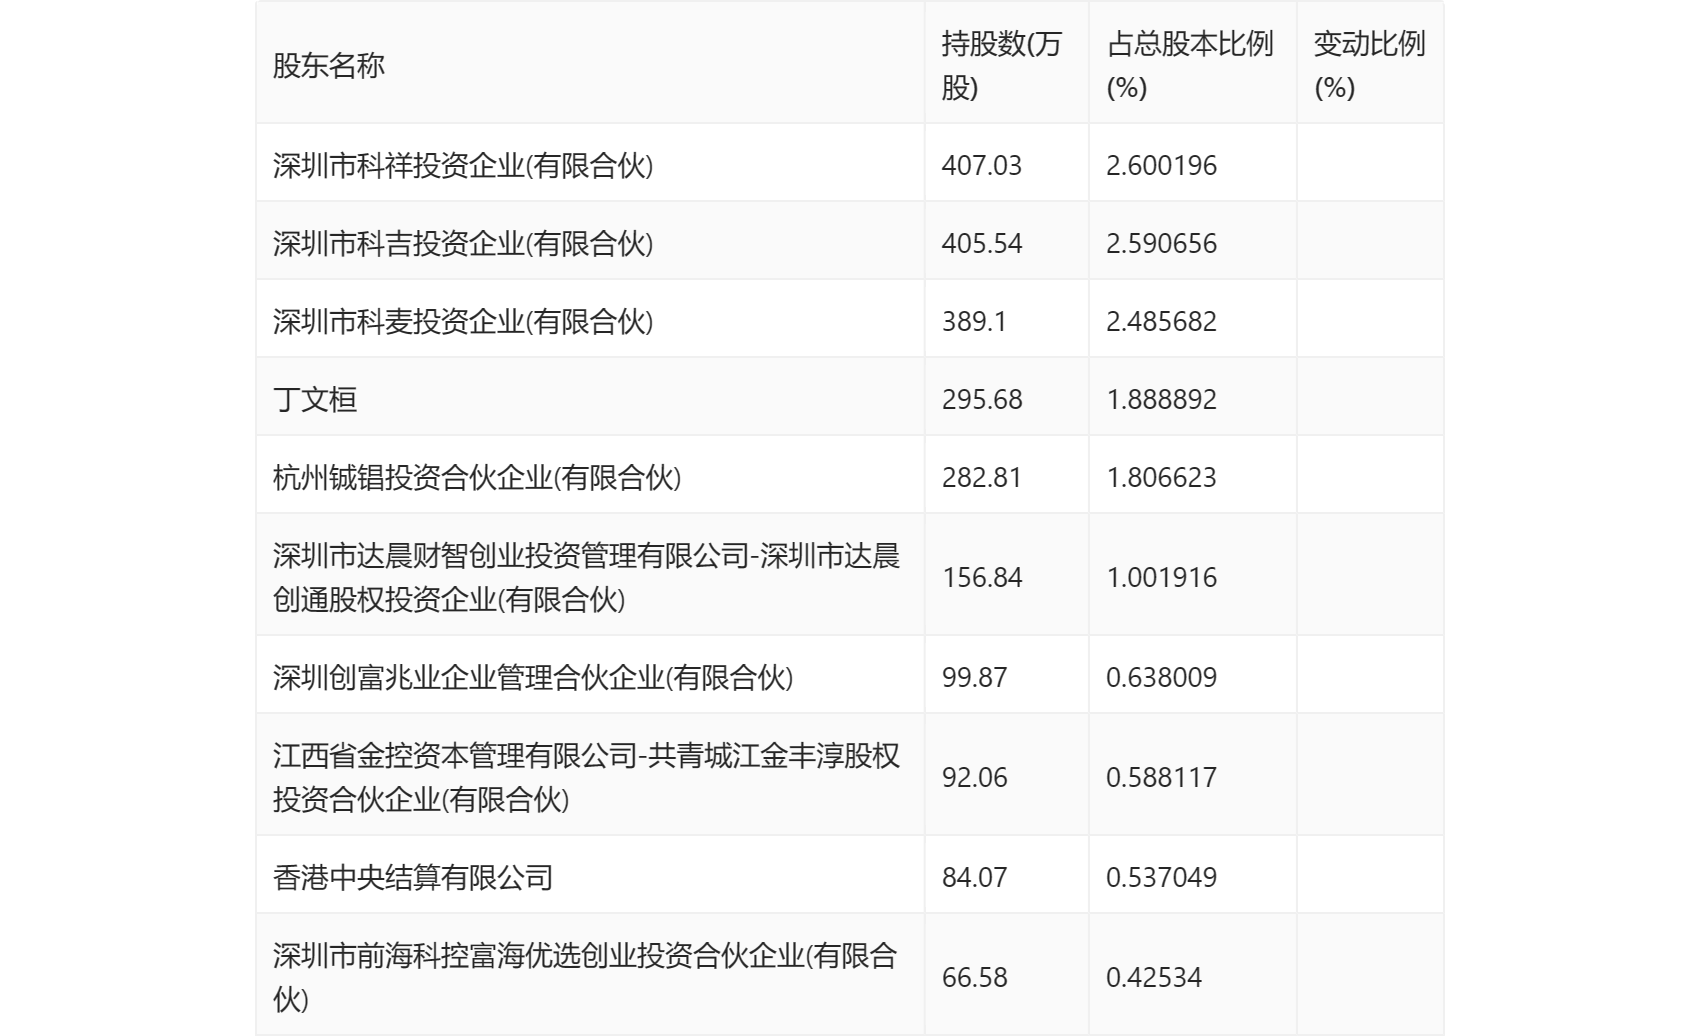Click percentage value 0.588117
Image resolution: width=1700 pixels, height=1036 pixels.
1161,777
